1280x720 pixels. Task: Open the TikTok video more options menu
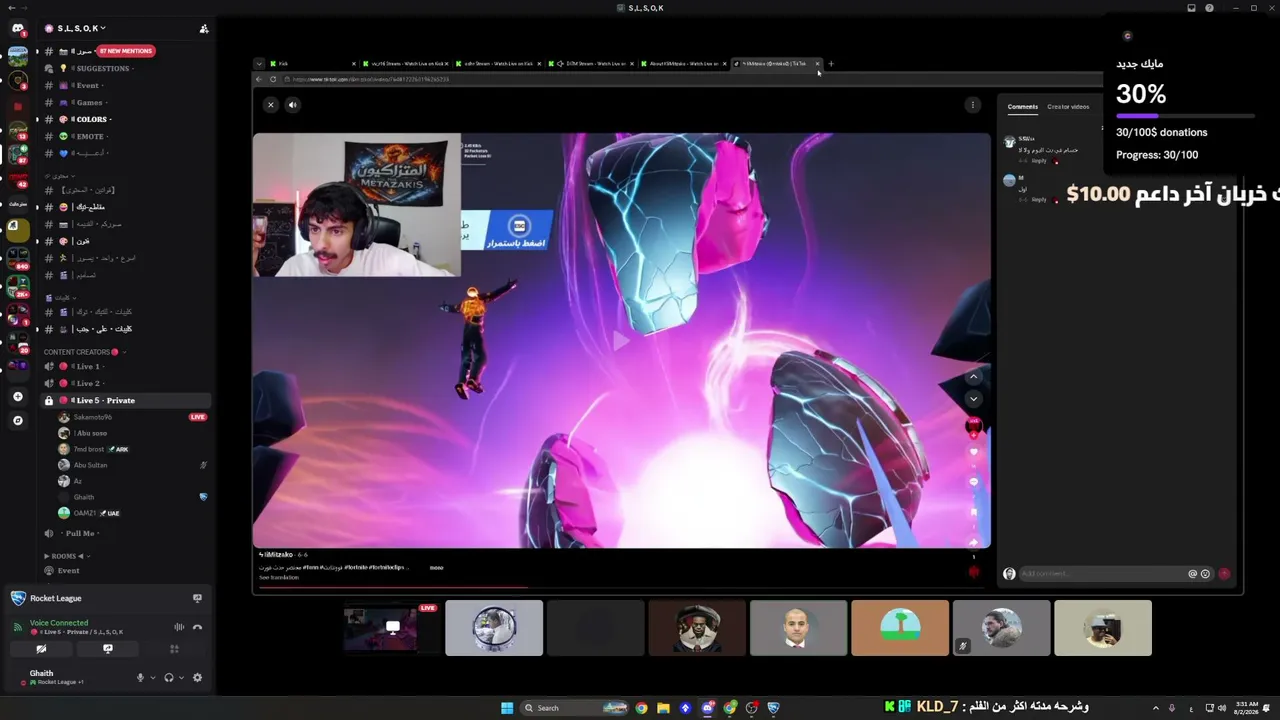972,104
